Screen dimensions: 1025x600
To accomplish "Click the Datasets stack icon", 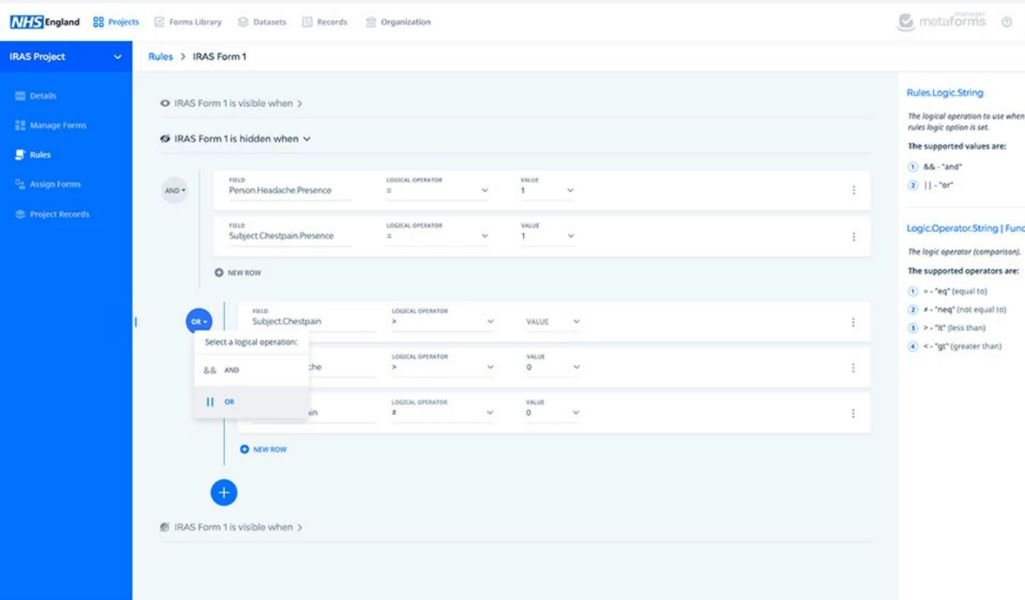I will (x=243, y=22).
